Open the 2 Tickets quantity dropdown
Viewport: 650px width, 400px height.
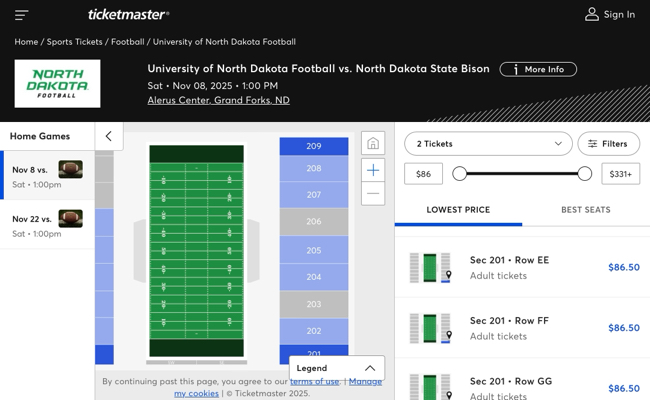point(488,144)
